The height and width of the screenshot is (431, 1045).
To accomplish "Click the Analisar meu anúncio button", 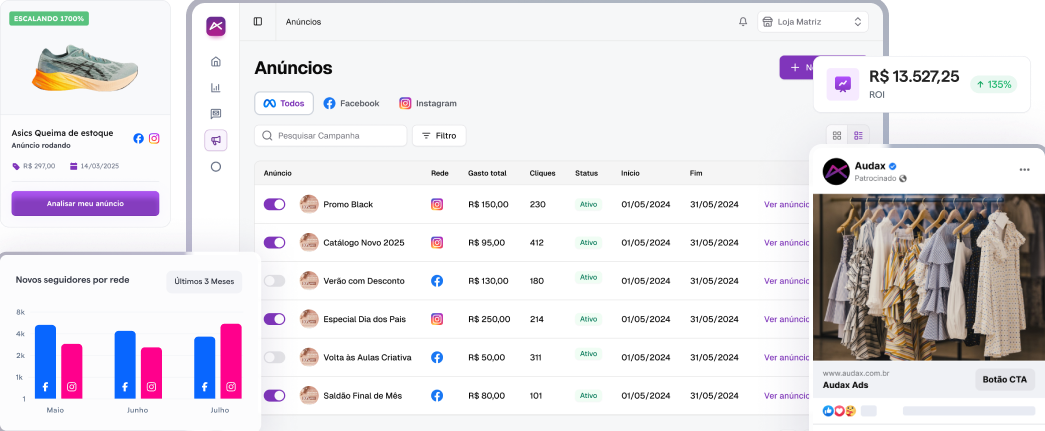I will (x=85, y=203).
